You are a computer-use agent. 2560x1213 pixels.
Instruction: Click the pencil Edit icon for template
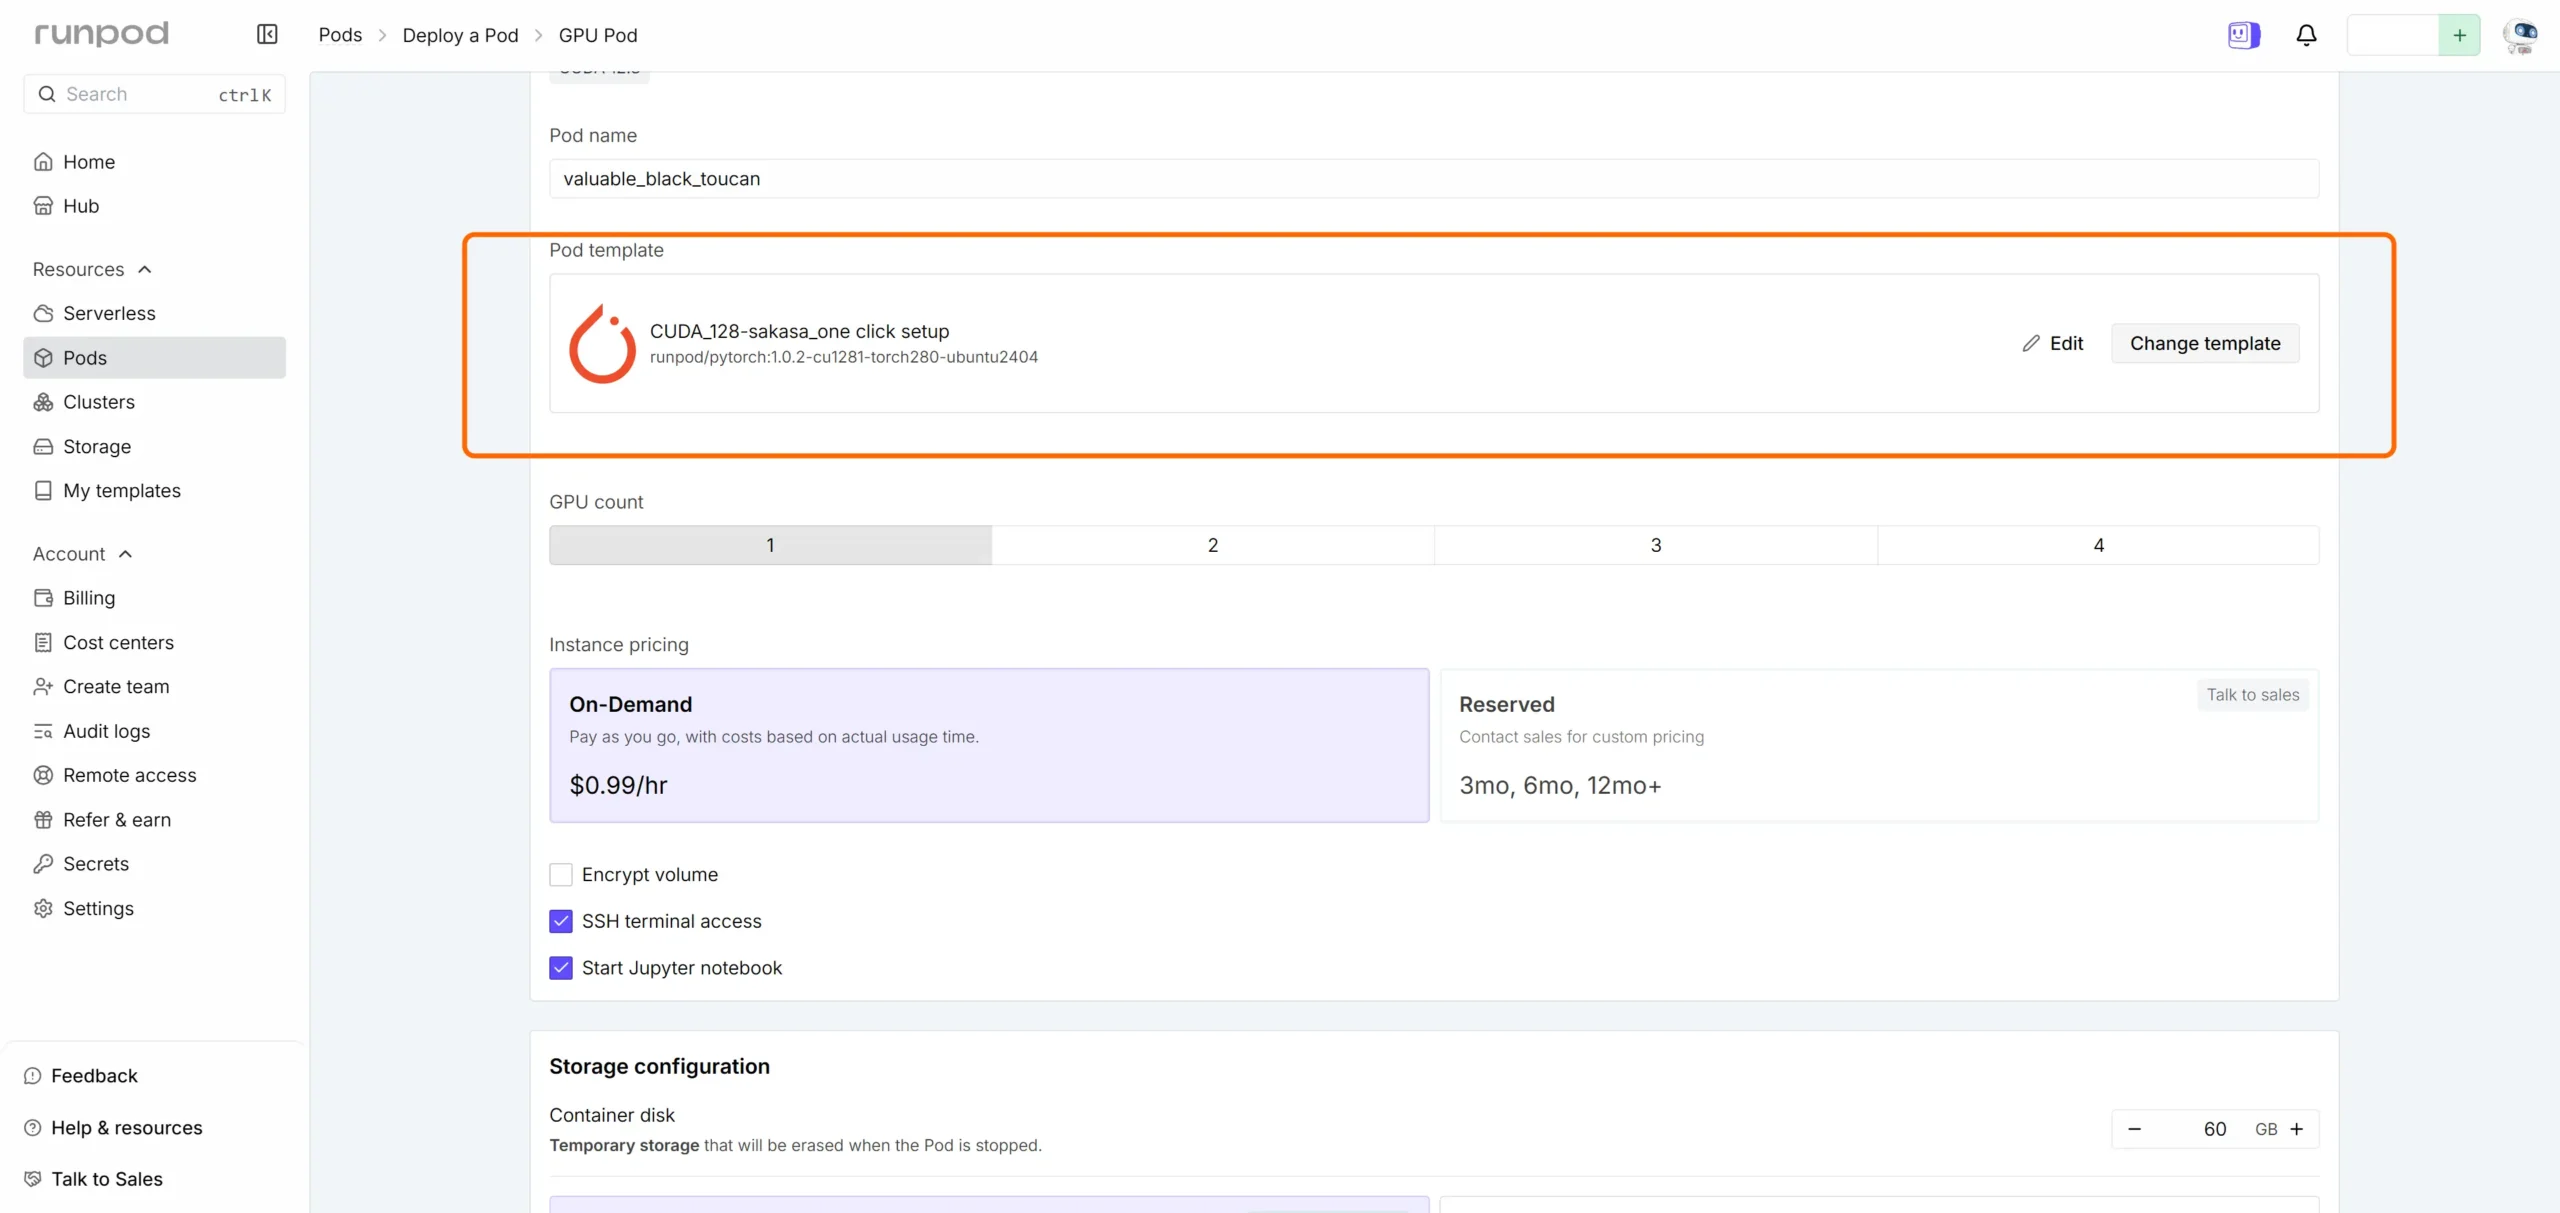click(x=2031, y=343)
